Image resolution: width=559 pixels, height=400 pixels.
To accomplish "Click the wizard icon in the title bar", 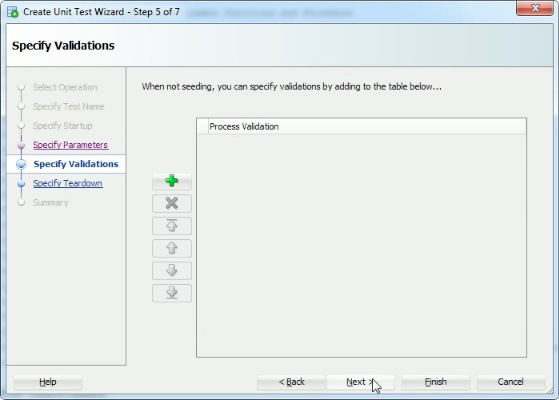I will click(x=12, y=12).
